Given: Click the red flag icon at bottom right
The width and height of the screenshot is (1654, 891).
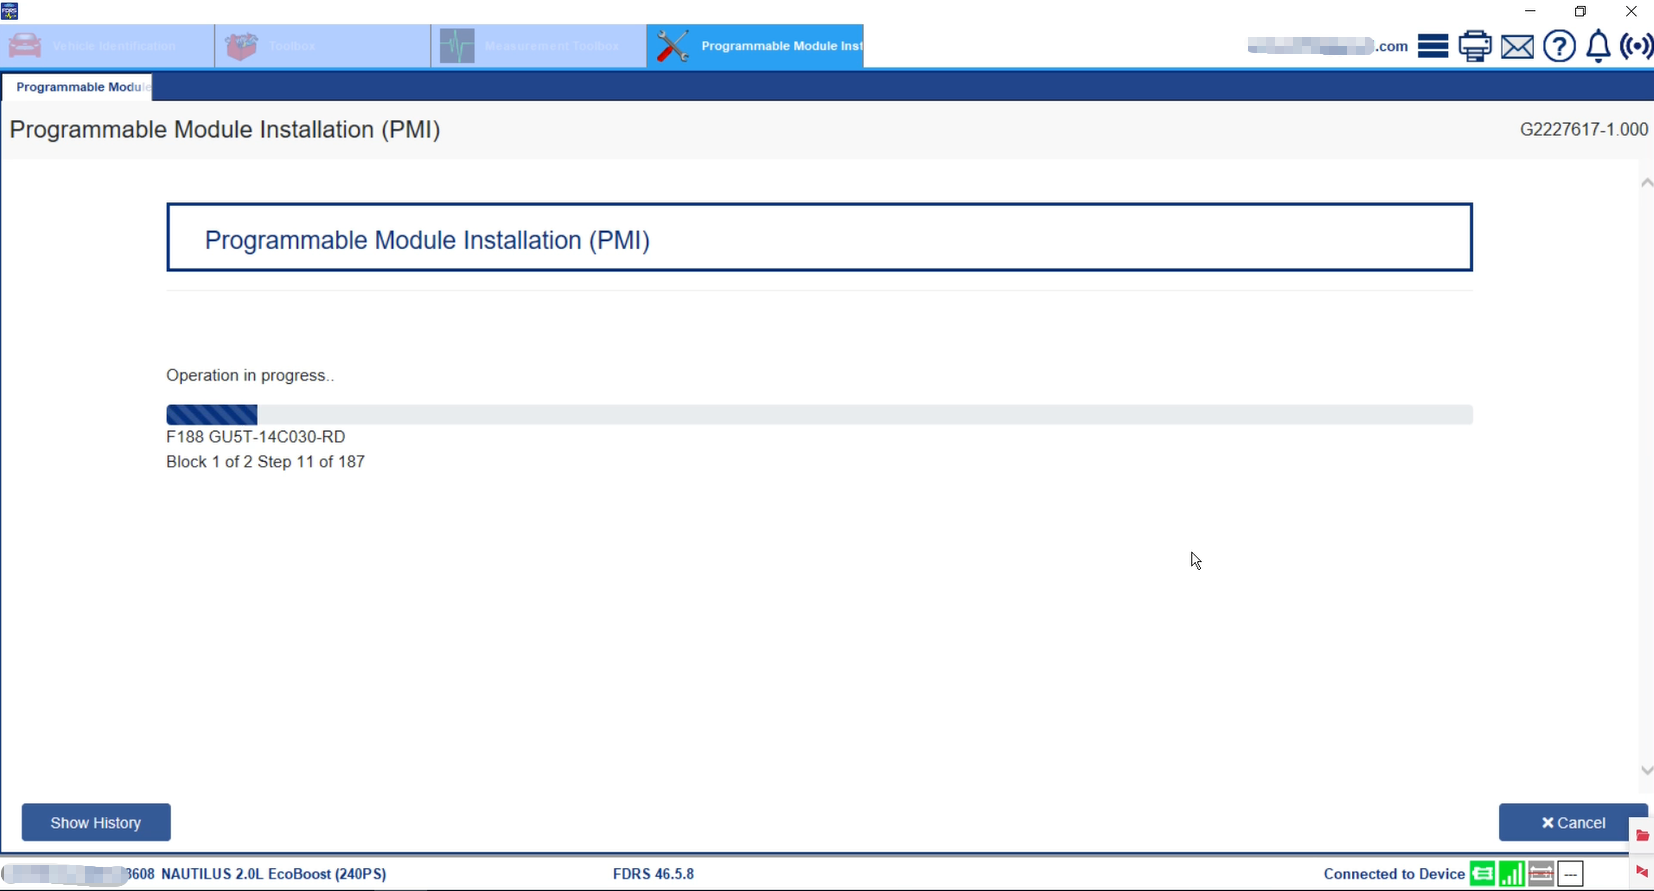Looking at the screenshot, I should tap(1642, 872).
